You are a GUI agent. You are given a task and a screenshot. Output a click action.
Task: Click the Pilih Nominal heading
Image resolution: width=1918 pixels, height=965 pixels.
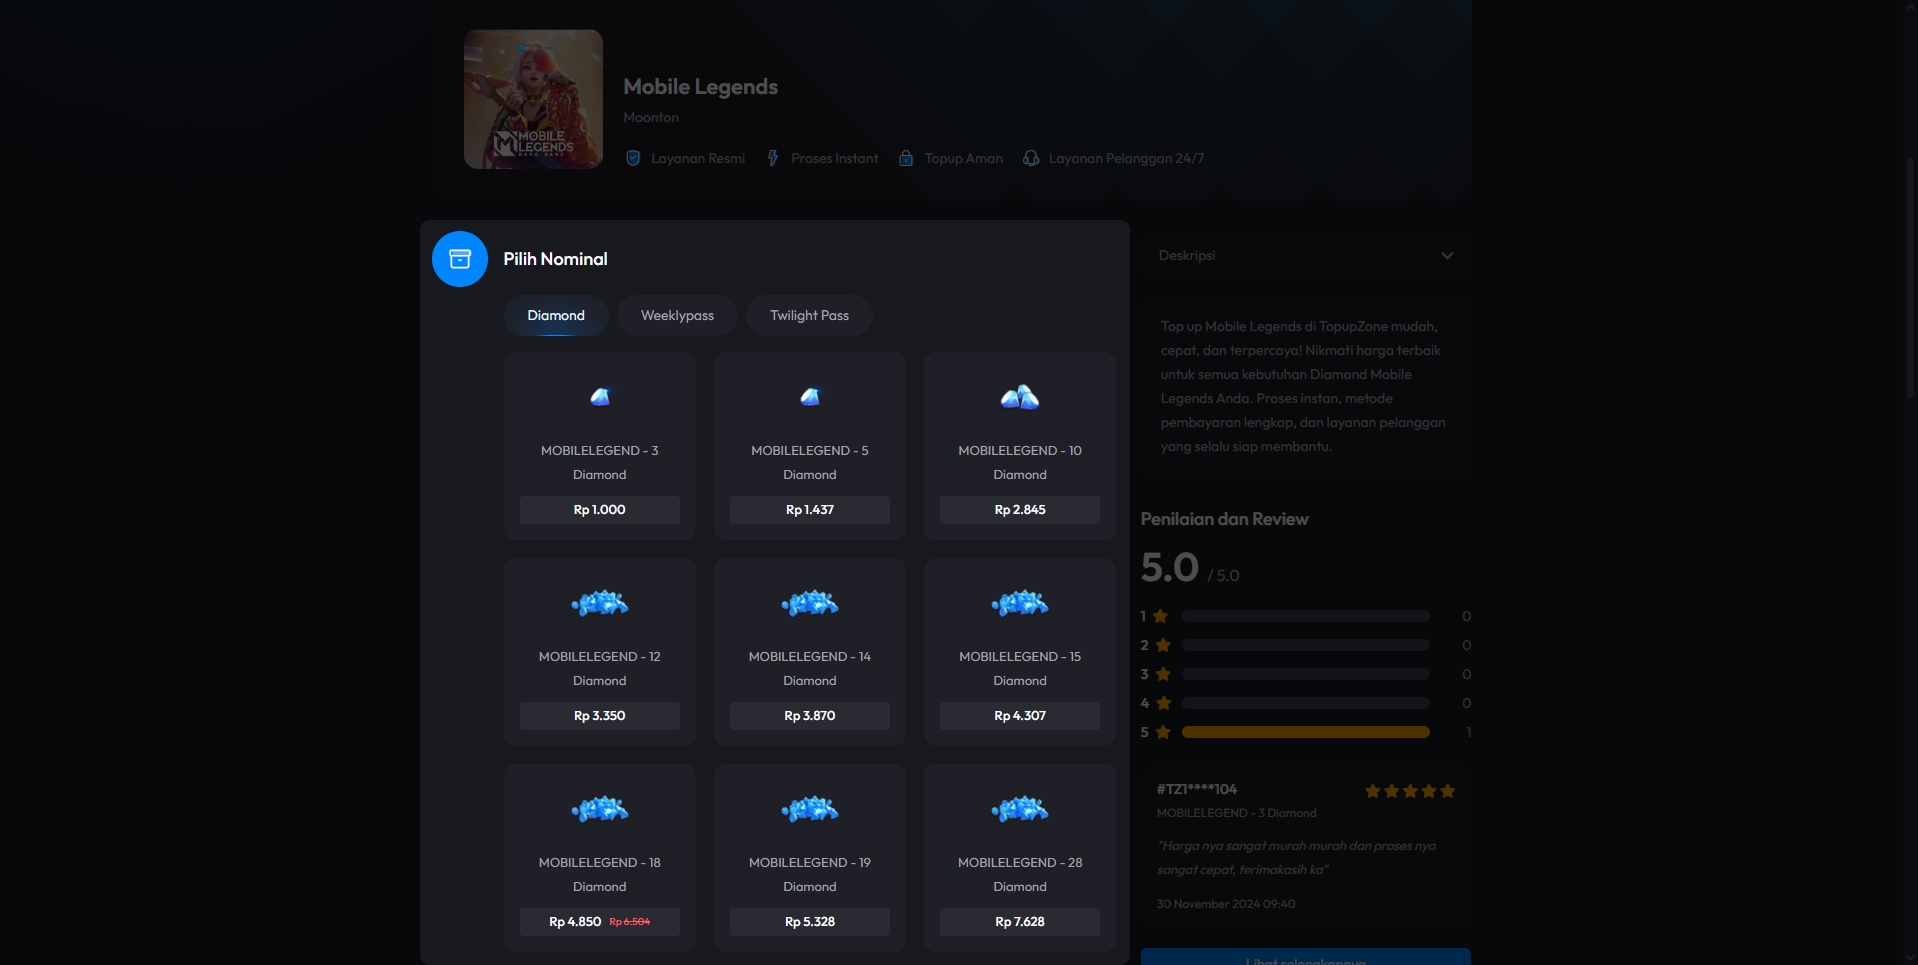[555, 259]
